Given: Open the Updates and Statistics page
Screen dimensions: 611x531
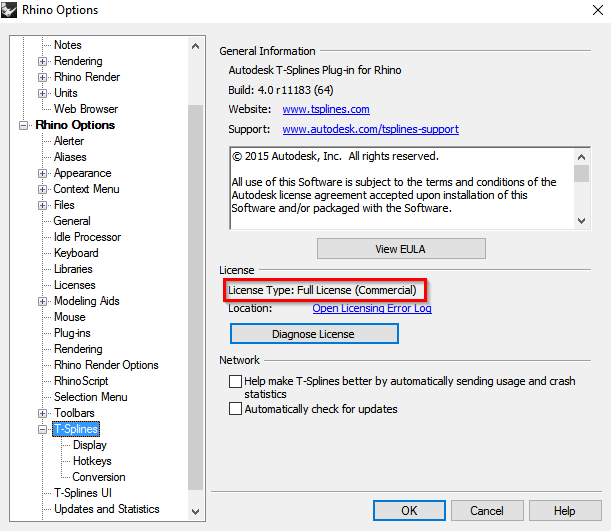Looking at the screenshot, I should click(106, 509).
